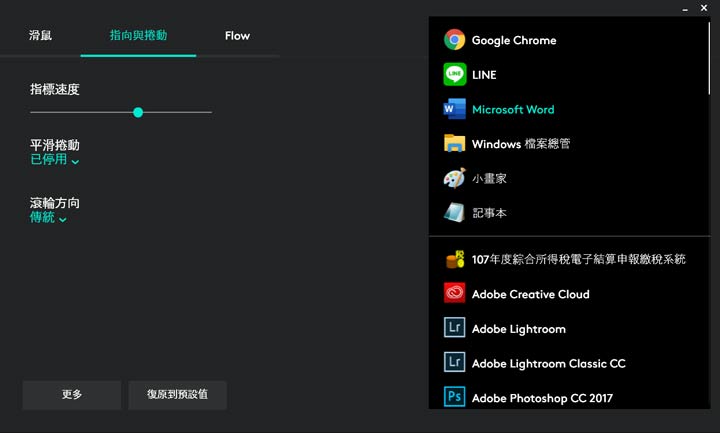Click the 更多 button
Image resolution: width=720 pixels, height=433 pixels.
tap(72, 394)
